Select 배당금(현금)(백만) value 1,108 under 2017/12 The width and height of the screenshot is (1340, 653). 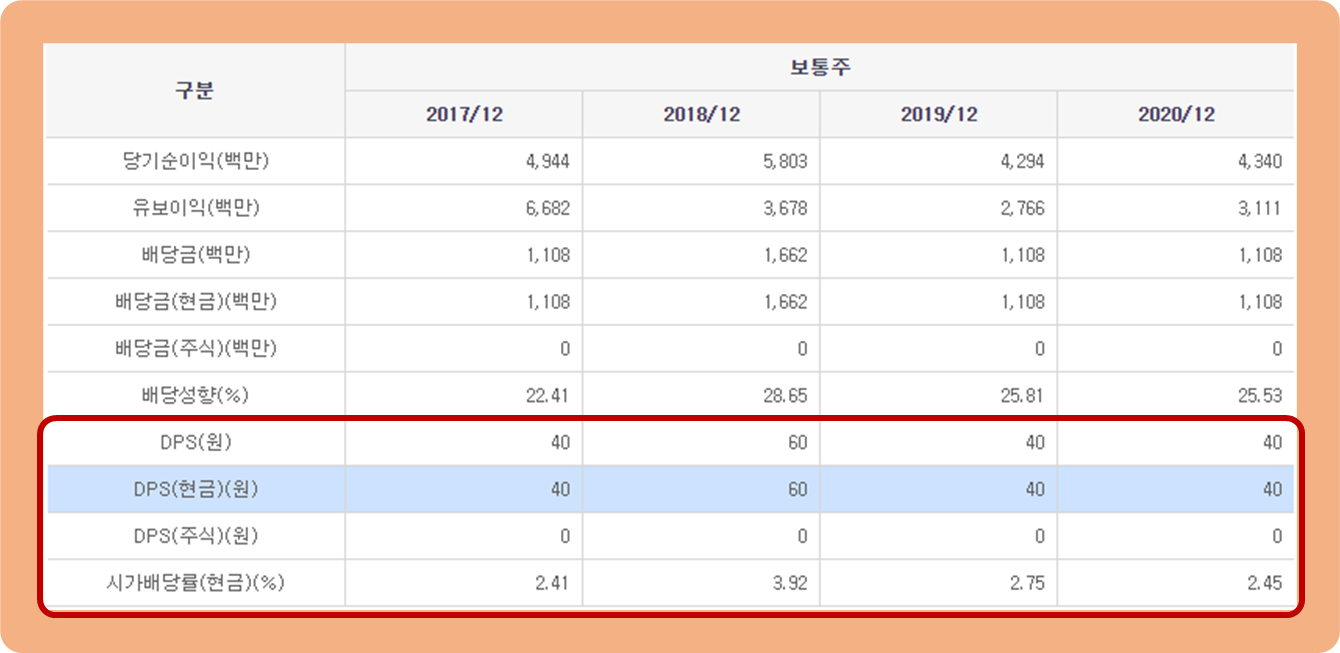point(546,302)
